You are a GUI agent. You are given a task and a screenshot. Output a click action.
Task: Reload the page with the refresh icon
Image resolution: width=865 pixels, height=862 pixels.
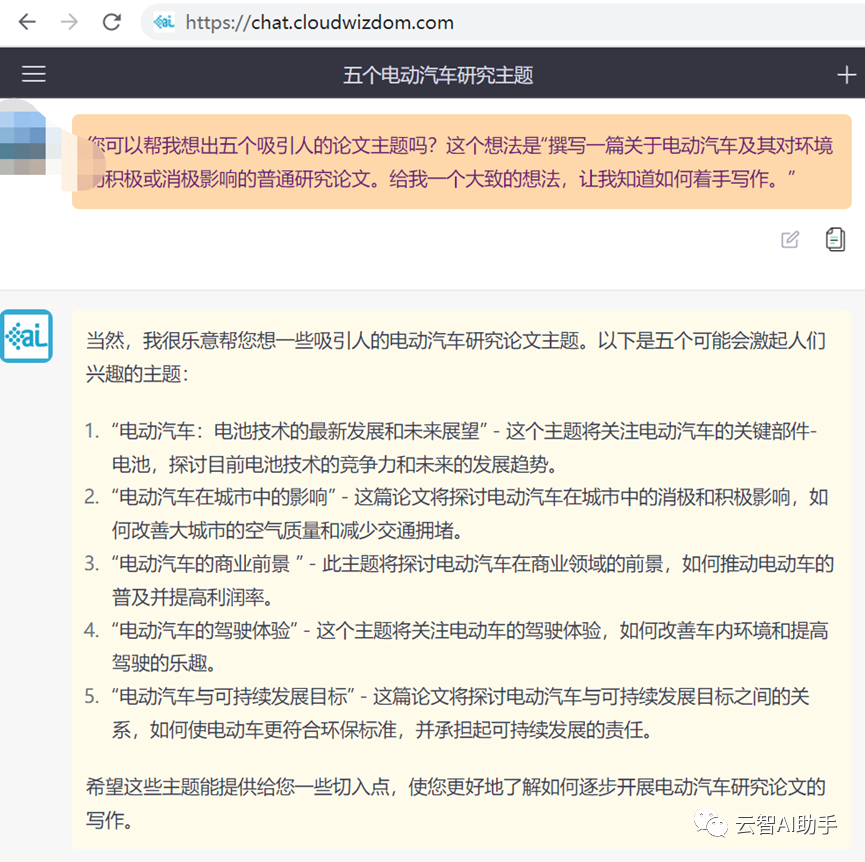112,22
